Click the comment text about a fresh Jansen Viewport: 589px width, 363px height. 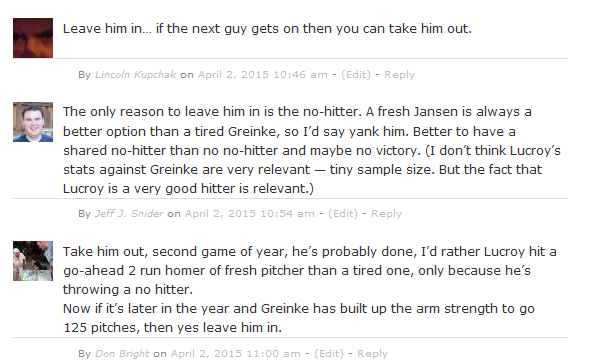pyautogui.click(x=312, y=150)
